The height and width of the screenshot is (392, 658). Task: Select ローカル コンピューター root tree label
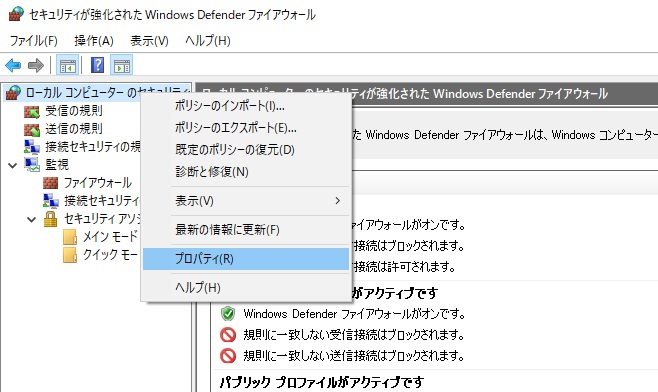pyautogui.click(x=107, y=92)
